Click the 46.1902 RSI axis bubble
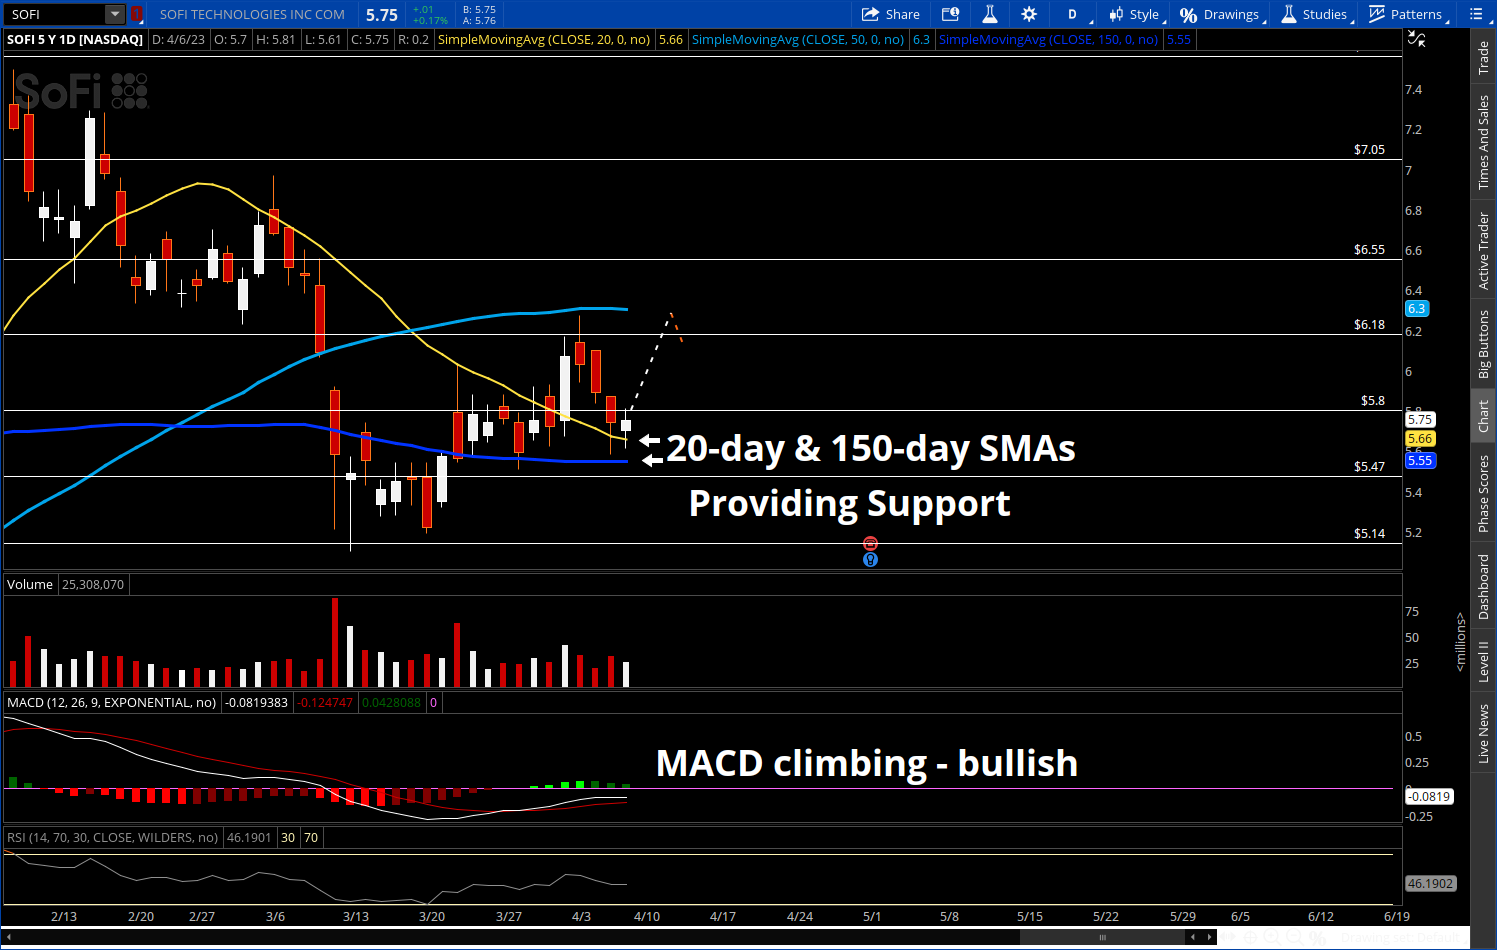 (x=1430, y=883)
